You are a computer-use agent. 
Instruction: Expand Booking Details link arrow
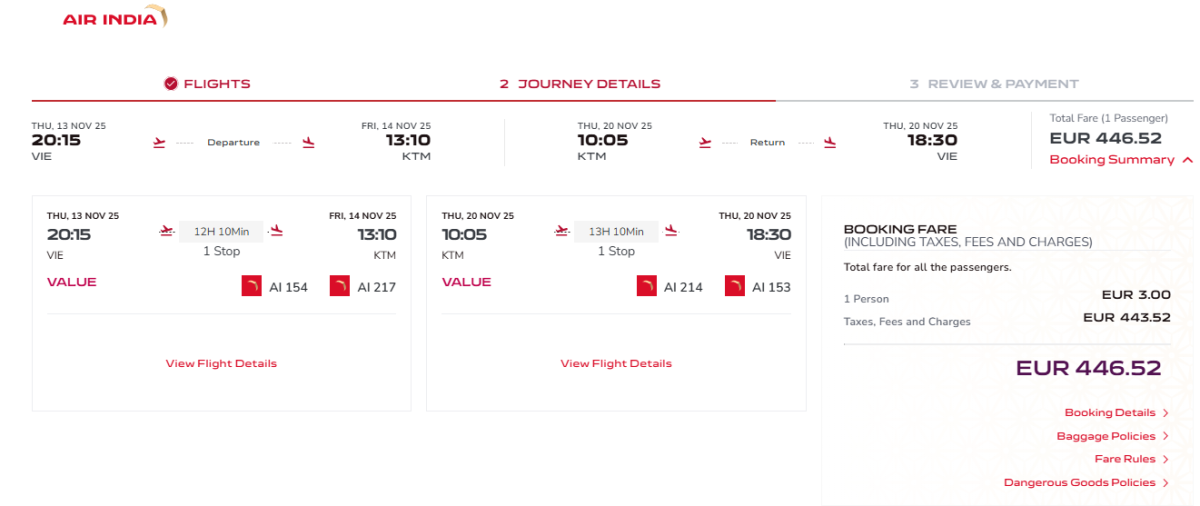click(x=1165, y=413)
